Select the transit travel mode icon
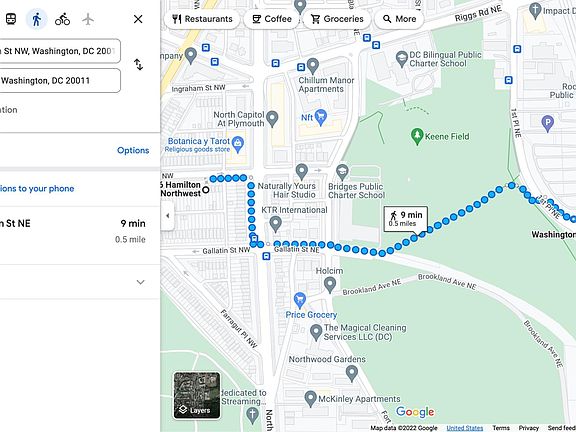This screenshot has width=576, height=432. coord(11,19)
